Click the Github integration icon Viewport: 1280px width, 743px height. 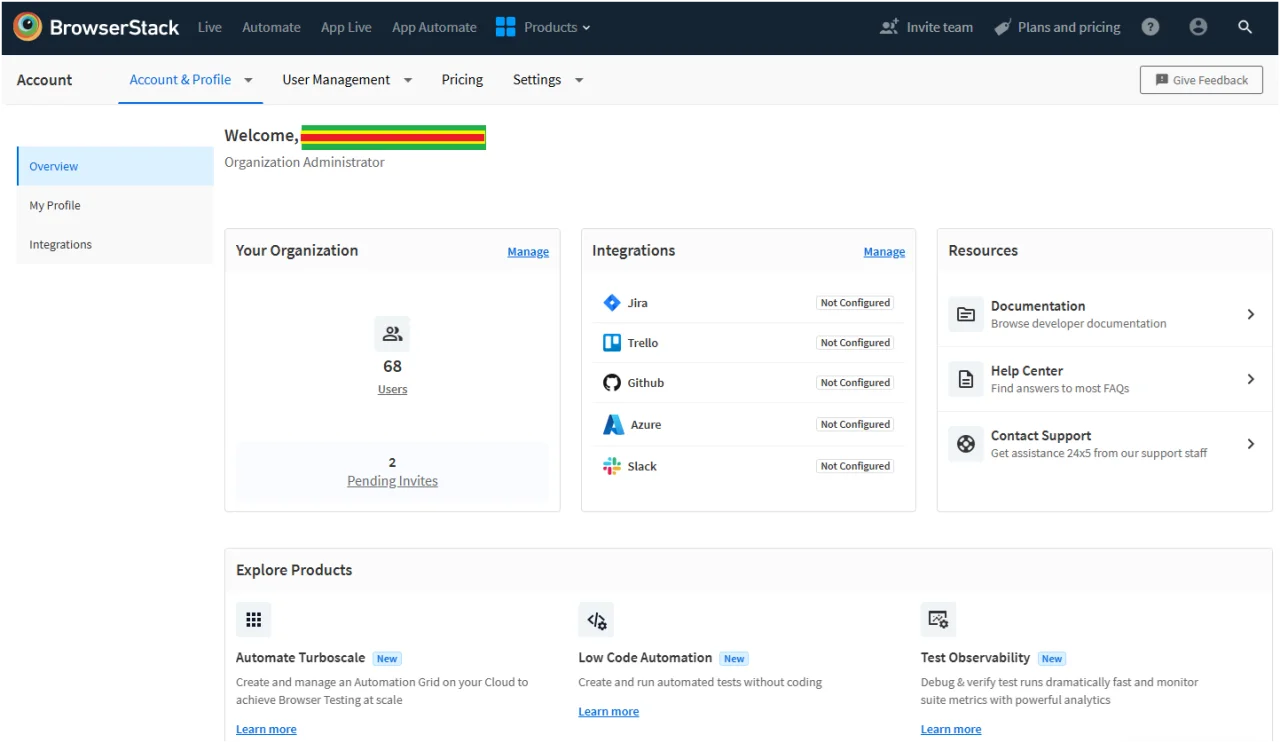[612, 383]
